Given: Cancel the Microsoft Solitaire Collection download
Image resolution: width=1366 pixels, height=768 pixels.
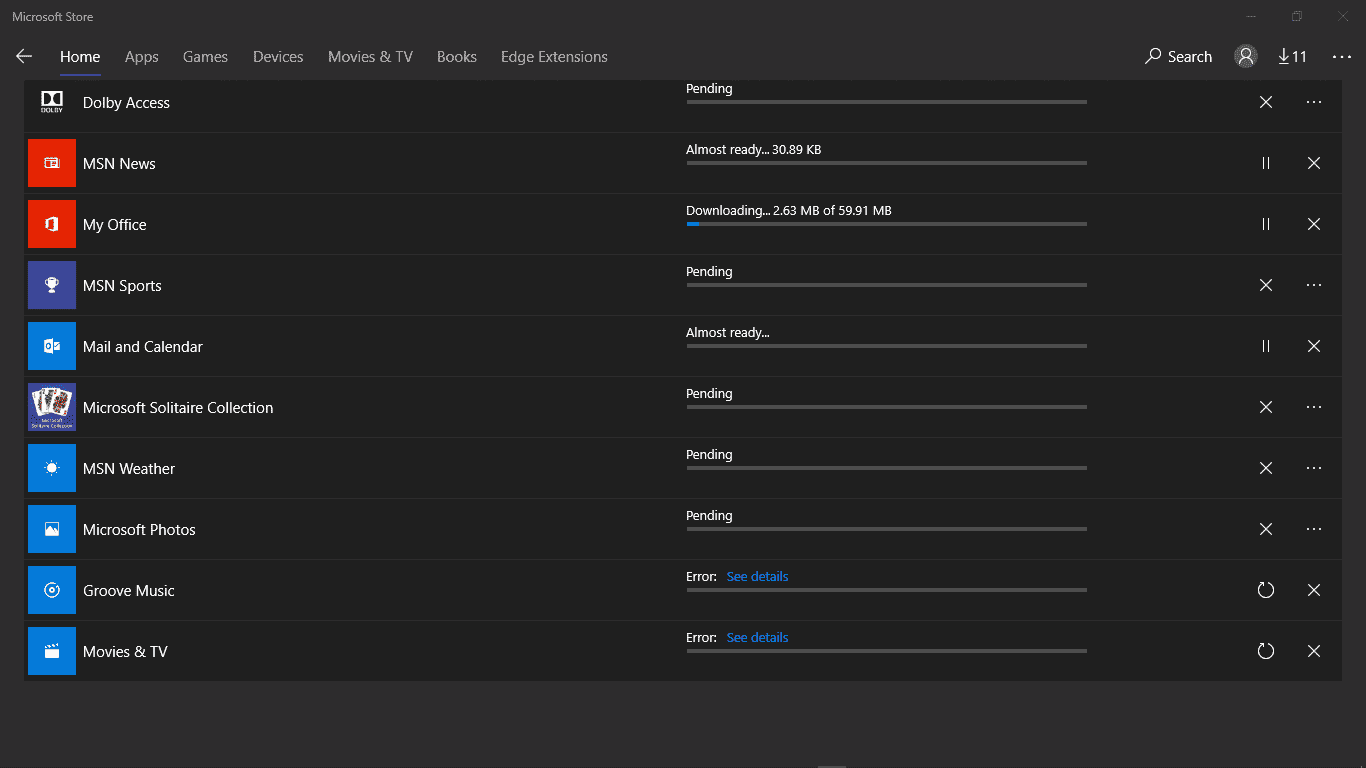Looking at the screenshot, I should tap(1266, 407).
